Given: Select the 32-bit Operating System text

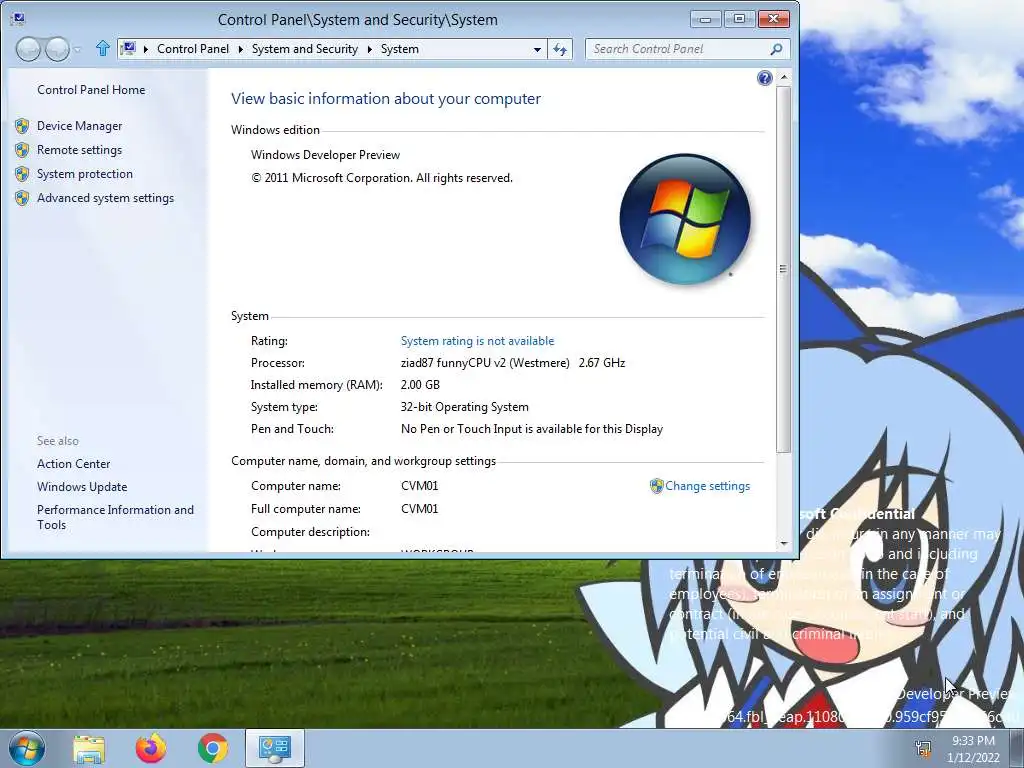Looking at the screenshot, I should pyautogui.click(x=464, y=407).
